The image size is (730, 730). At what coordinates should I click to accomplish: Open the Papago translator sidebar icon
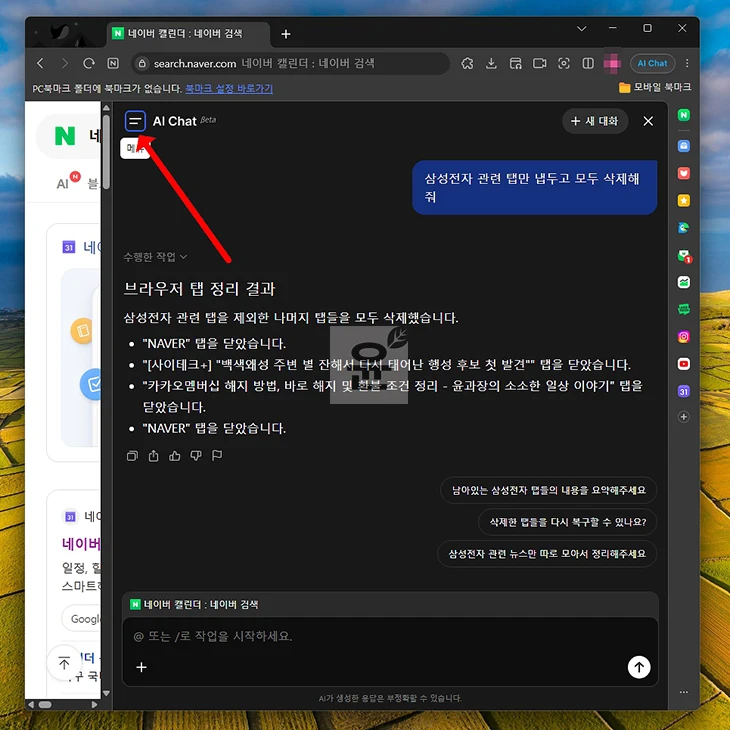point(683,228)
